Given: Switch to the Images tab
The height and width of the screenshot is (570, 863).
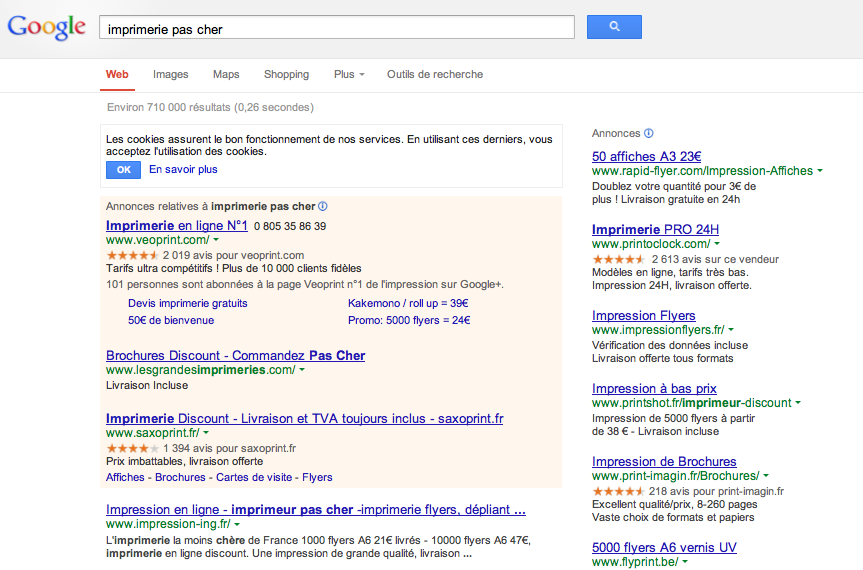Looking at the screenshot, I should (171, 74).
